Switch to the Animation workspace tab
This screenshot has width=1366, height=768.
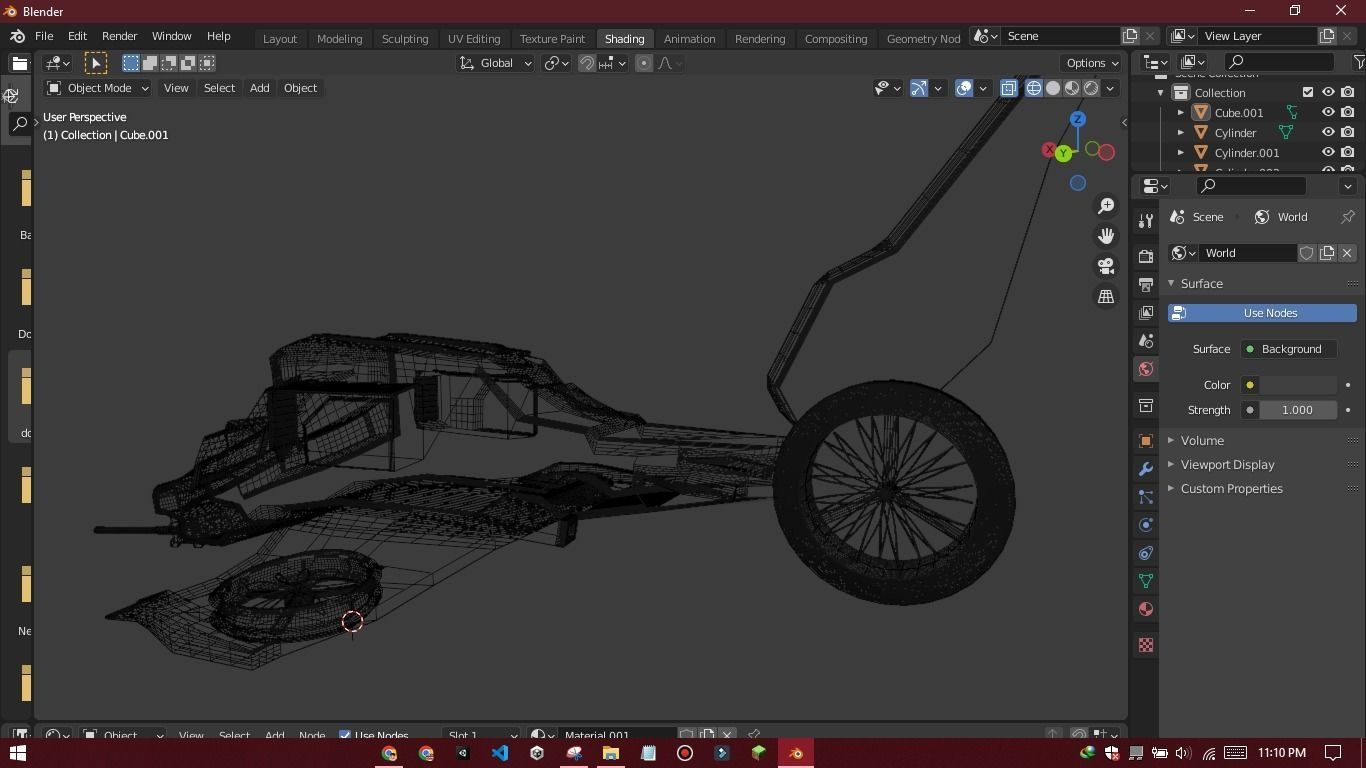click(689, 38)
